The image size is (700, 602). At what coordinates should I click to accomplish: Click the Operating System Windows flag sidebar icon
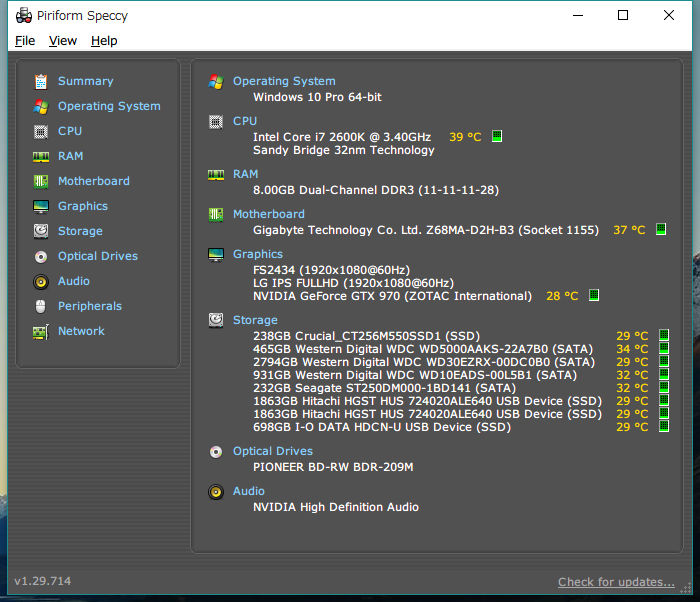click(41, 106)
